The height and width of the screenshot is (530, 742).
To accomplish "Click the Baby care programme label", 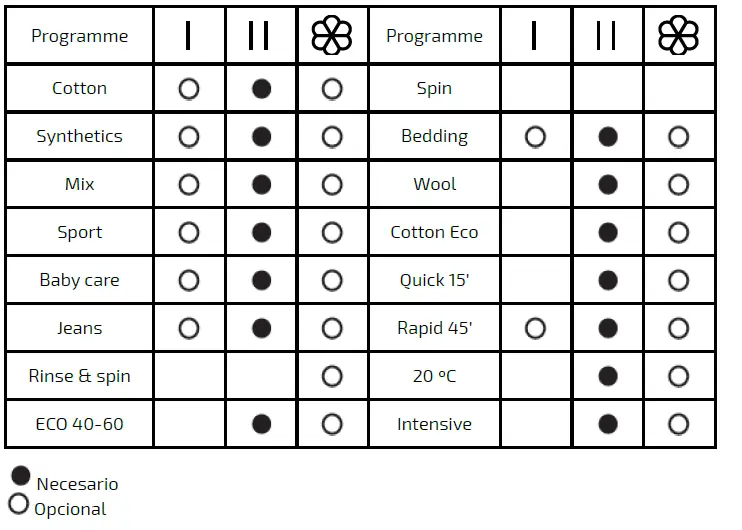I will tap(80, 280).
